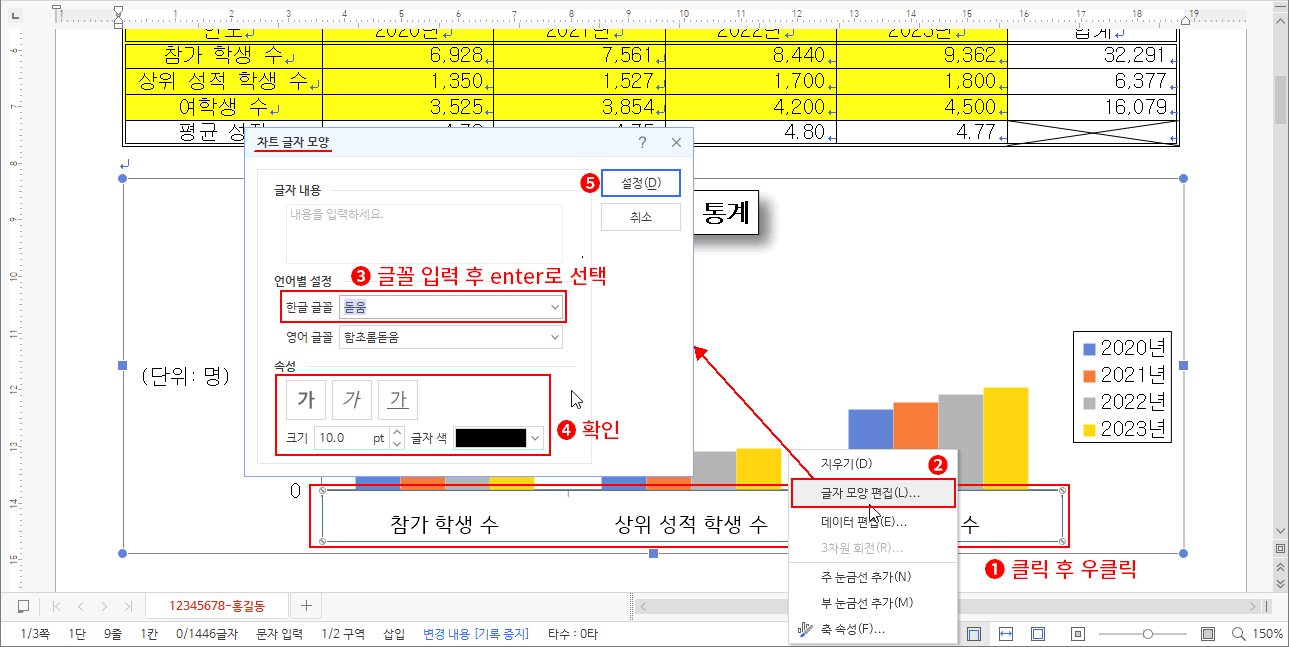Toggle bold 가 attribute in 속성

pos(306,399)
